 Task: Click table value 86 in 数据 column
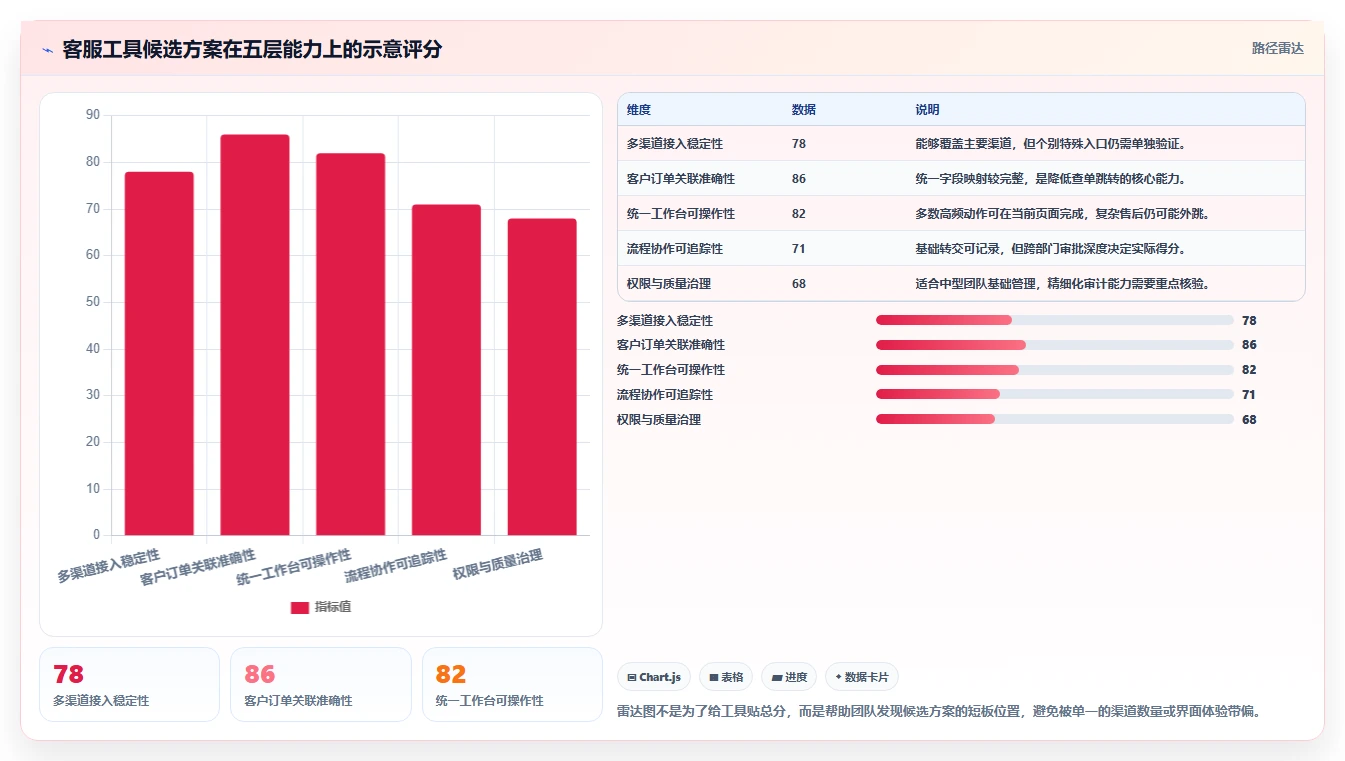(799, 179)
